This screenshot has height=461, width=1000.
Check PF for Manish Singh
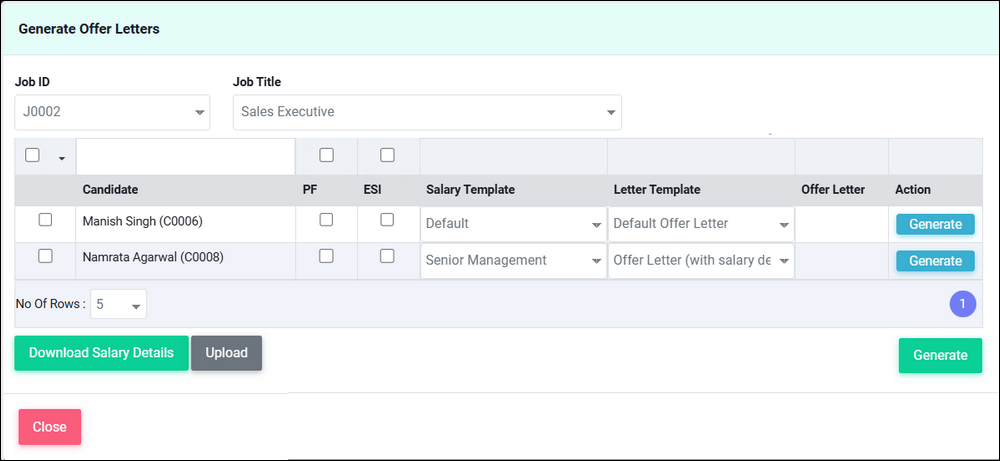point(326,220)
